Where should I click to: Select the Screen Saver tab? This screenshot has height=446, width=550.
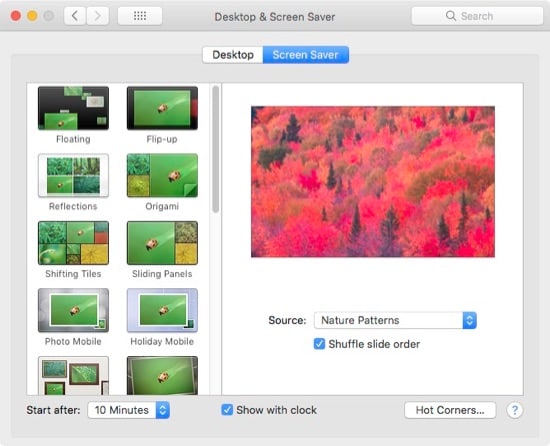click(306, 55)
